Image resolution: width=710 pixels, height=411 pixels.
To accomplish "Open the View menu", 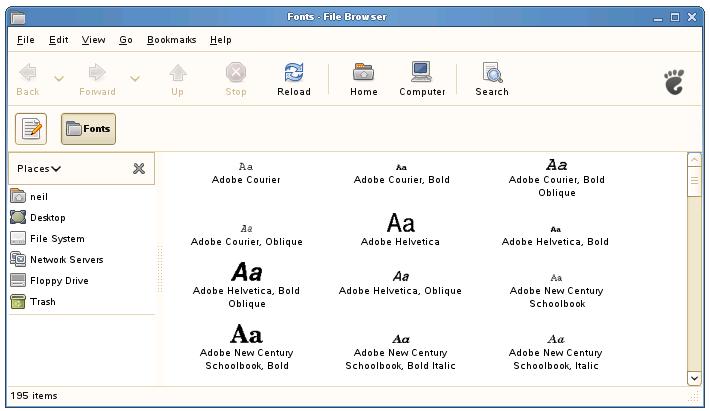I will point(93,40).
